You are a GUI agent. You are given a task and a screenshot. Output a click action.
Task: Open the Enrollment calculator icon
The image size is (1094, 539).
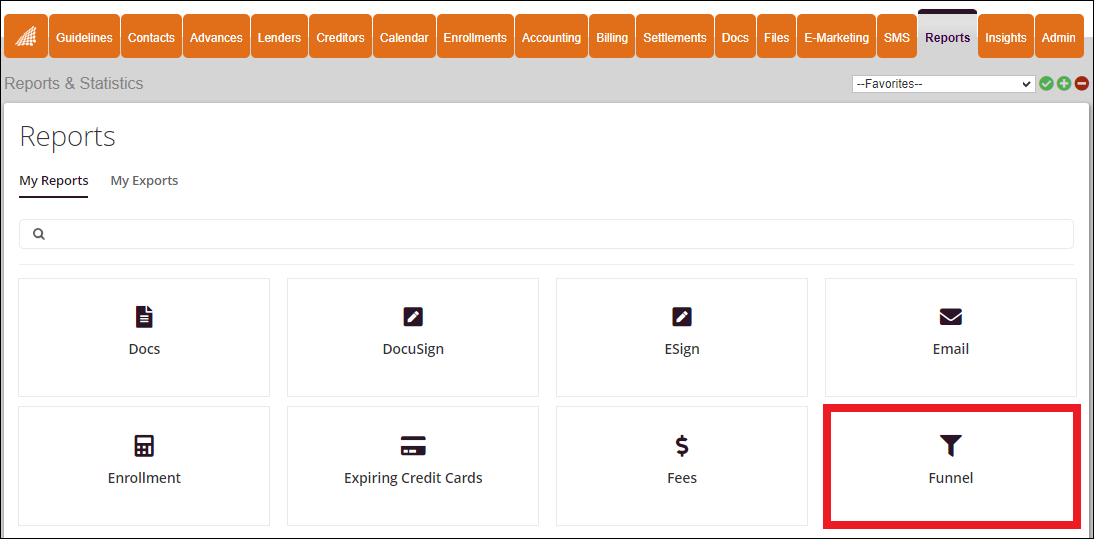pyautogui.click(x=144, y=446)
